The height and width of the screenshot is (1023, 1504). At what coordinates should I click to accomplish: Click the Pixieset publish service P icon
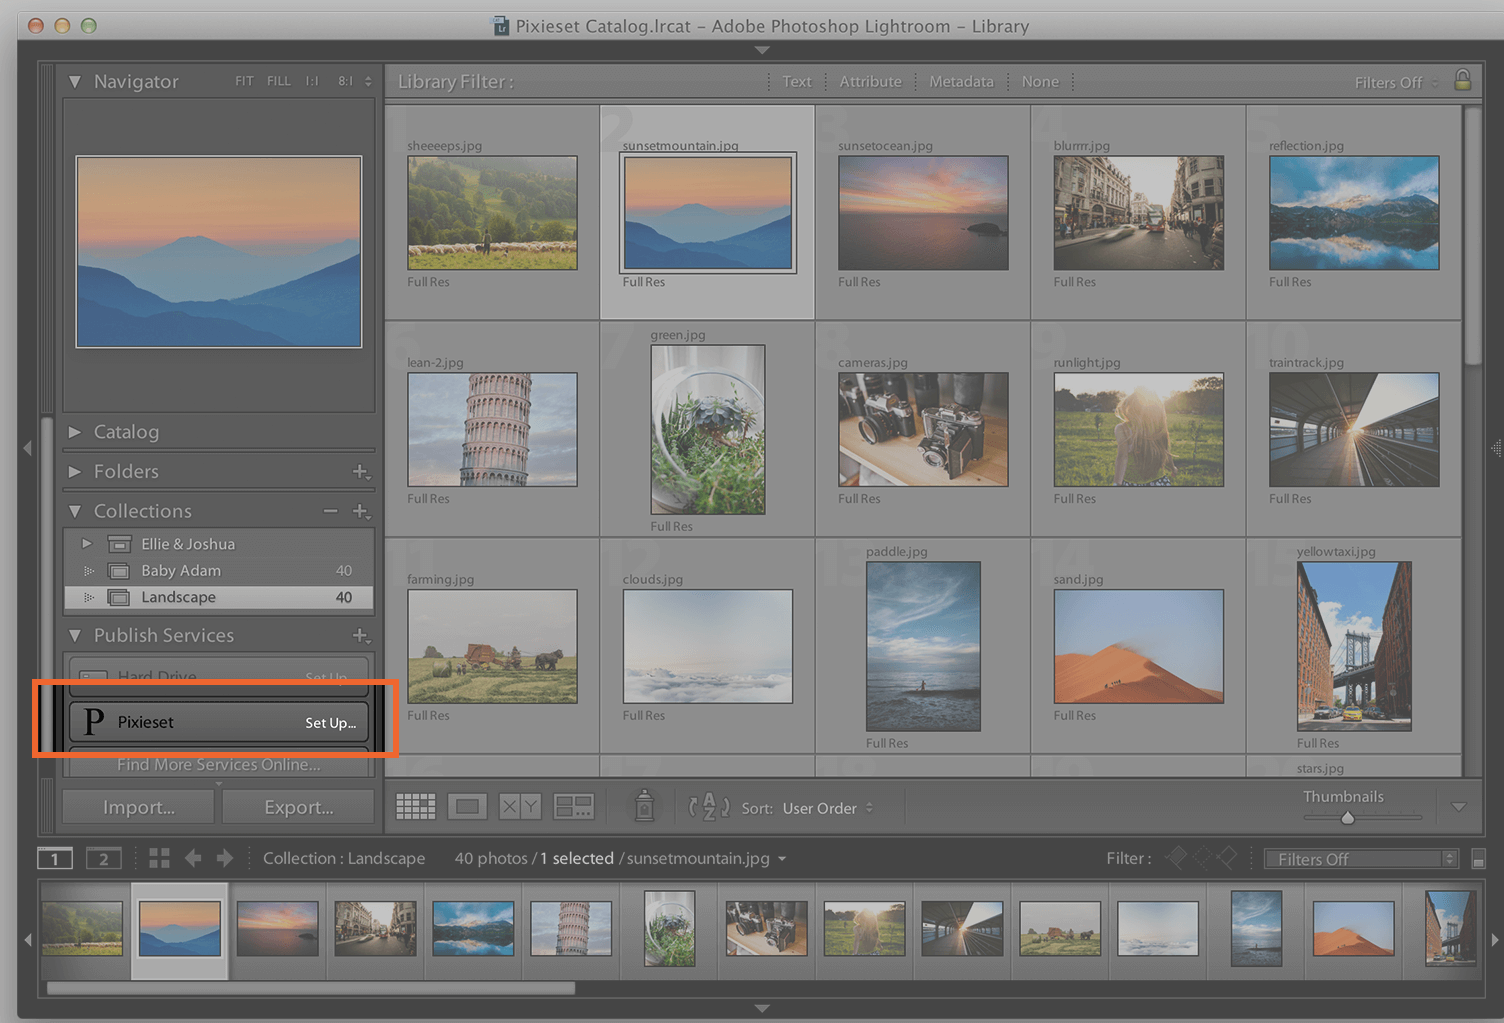(x=95, y=722)
